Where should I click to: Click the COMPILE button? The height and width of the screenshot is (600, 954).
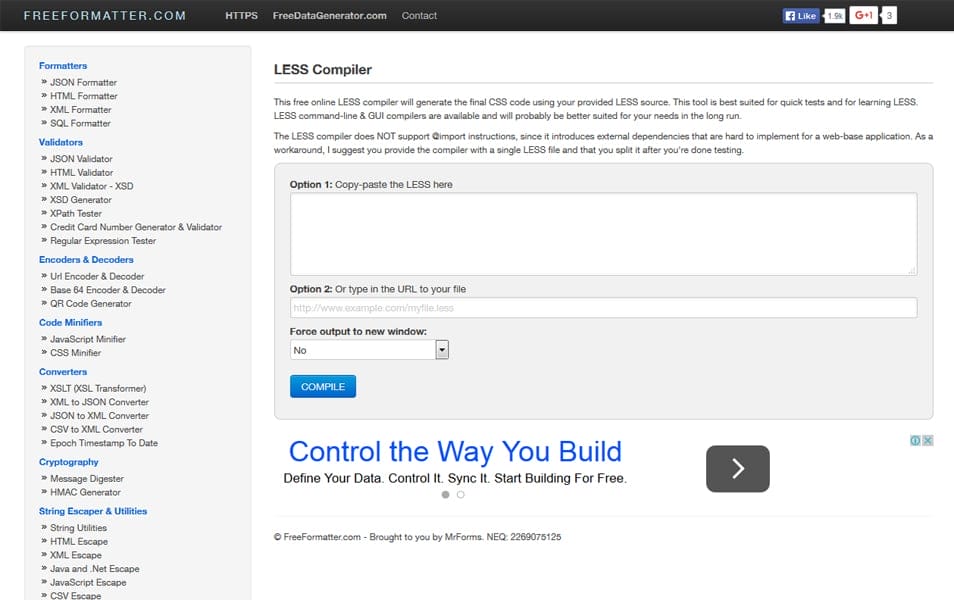[x=323, y=386]
